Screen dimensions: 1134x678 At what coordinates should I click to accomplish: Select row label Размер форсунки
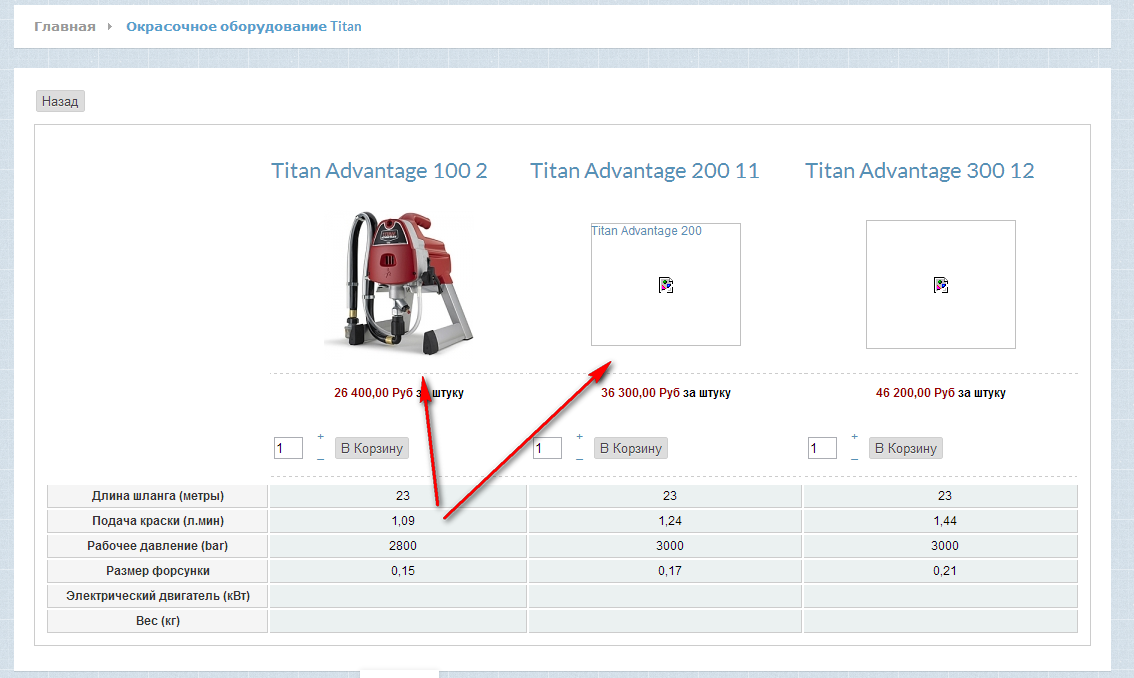[x=158, y=571]
